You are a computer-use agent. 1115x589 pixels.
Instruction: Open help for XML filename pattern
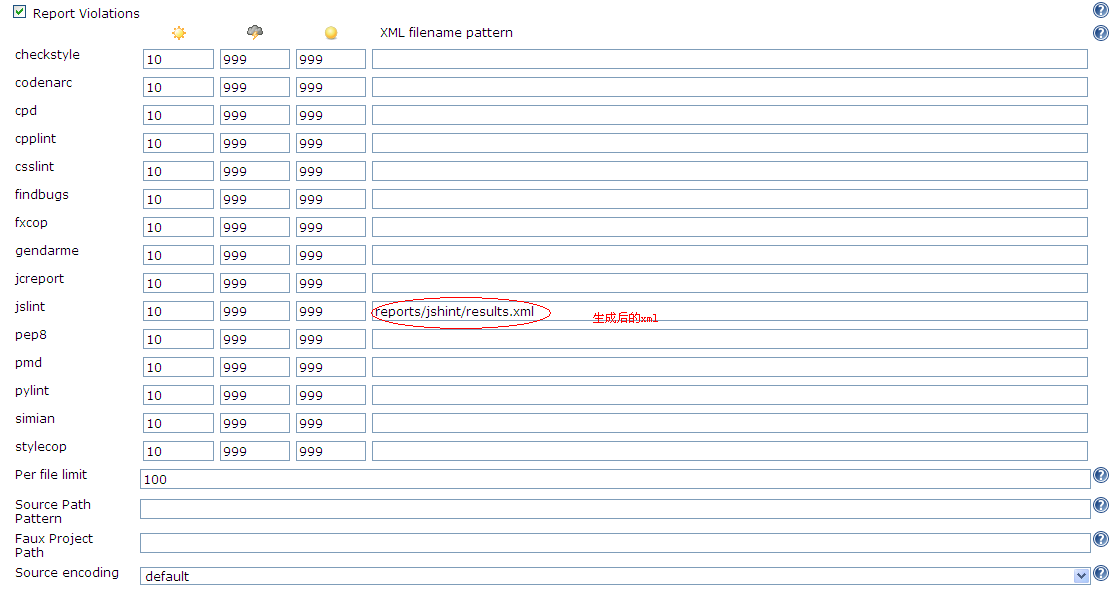pos(1100,33)
